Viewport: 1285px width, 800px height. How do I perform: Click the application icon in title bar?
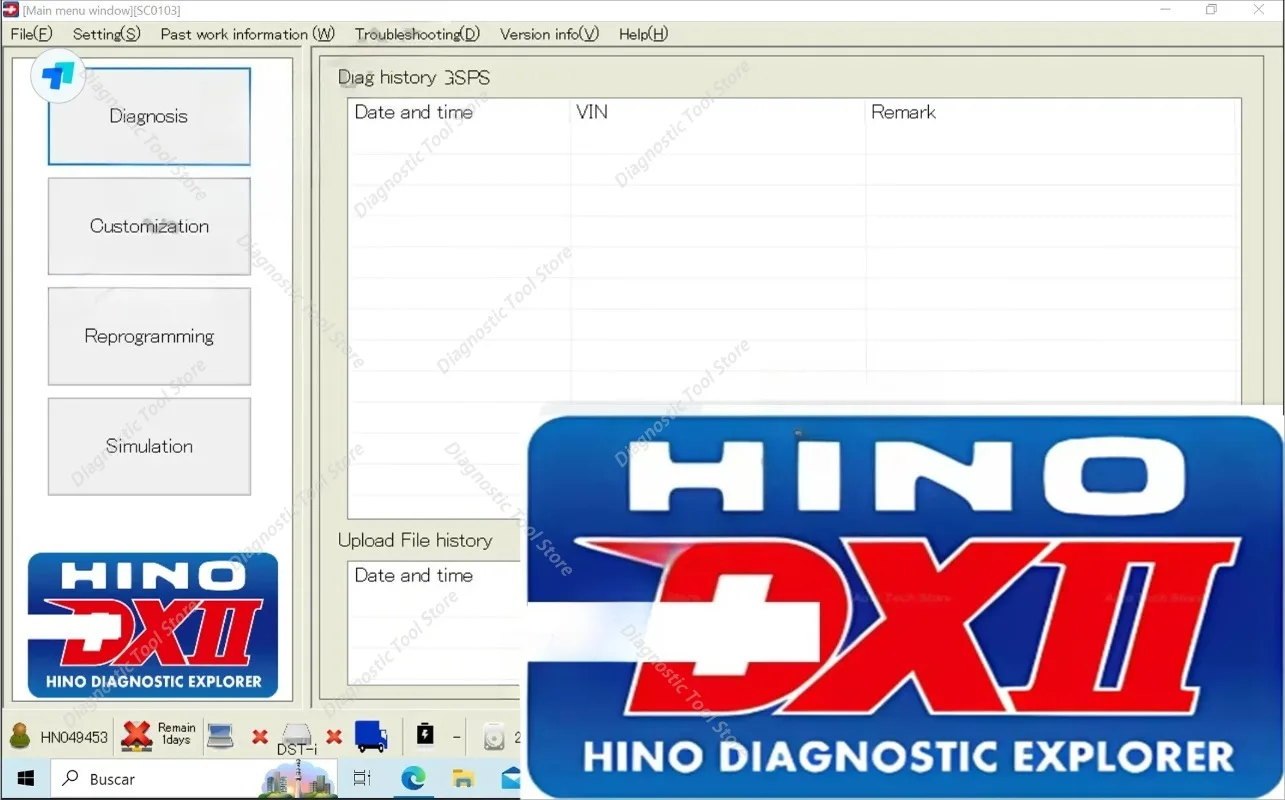tap(11, 9)
